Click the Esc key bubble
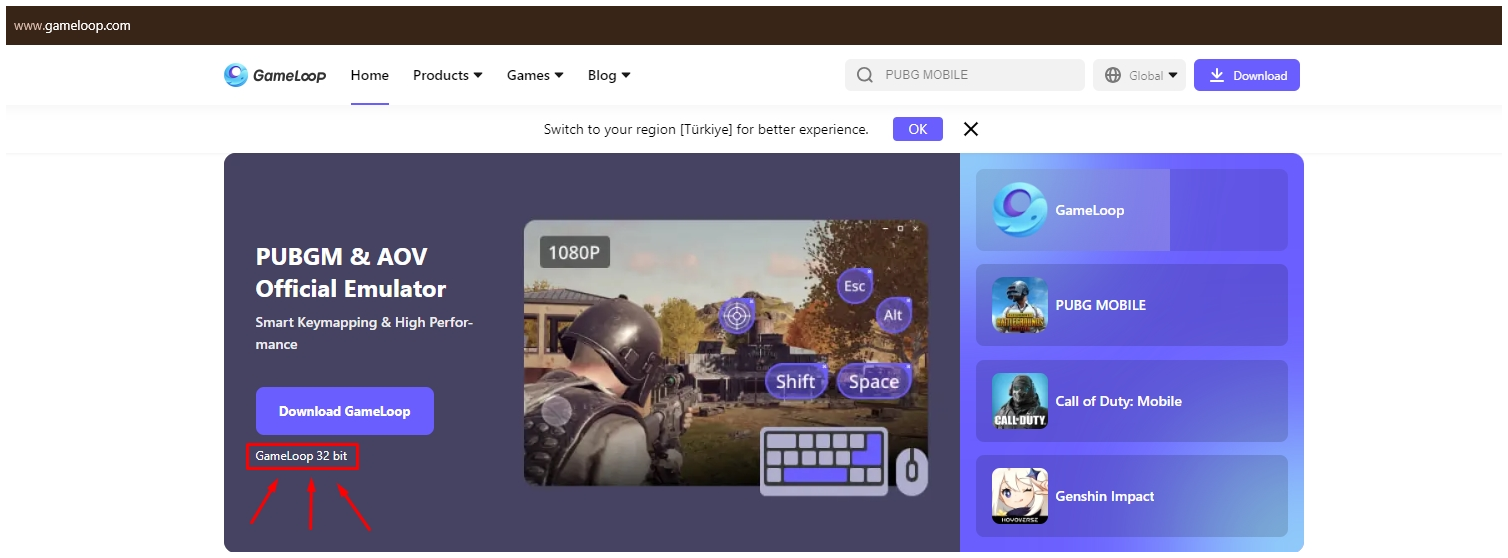The width and height of the screenshot is (1508, 558). tap(854, 286)
